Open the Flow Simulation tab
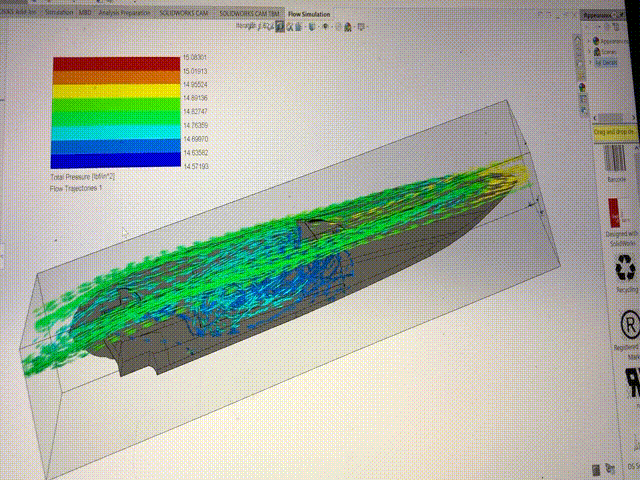Image resolution: width=640 pixels, height=480 pixels. coord(309,14)
